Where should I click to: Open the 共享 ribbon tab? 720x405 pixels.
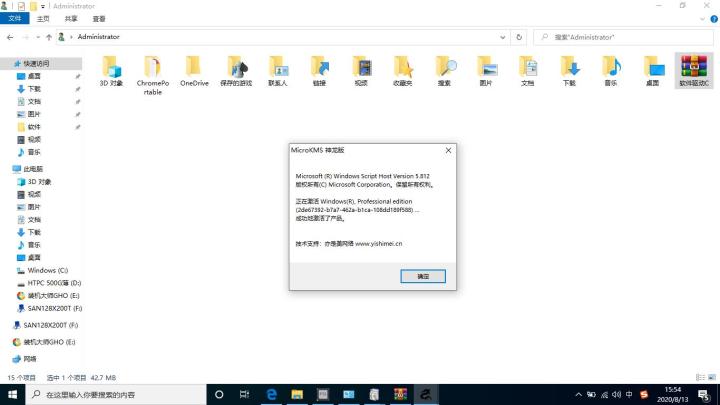tap(71, 19)
